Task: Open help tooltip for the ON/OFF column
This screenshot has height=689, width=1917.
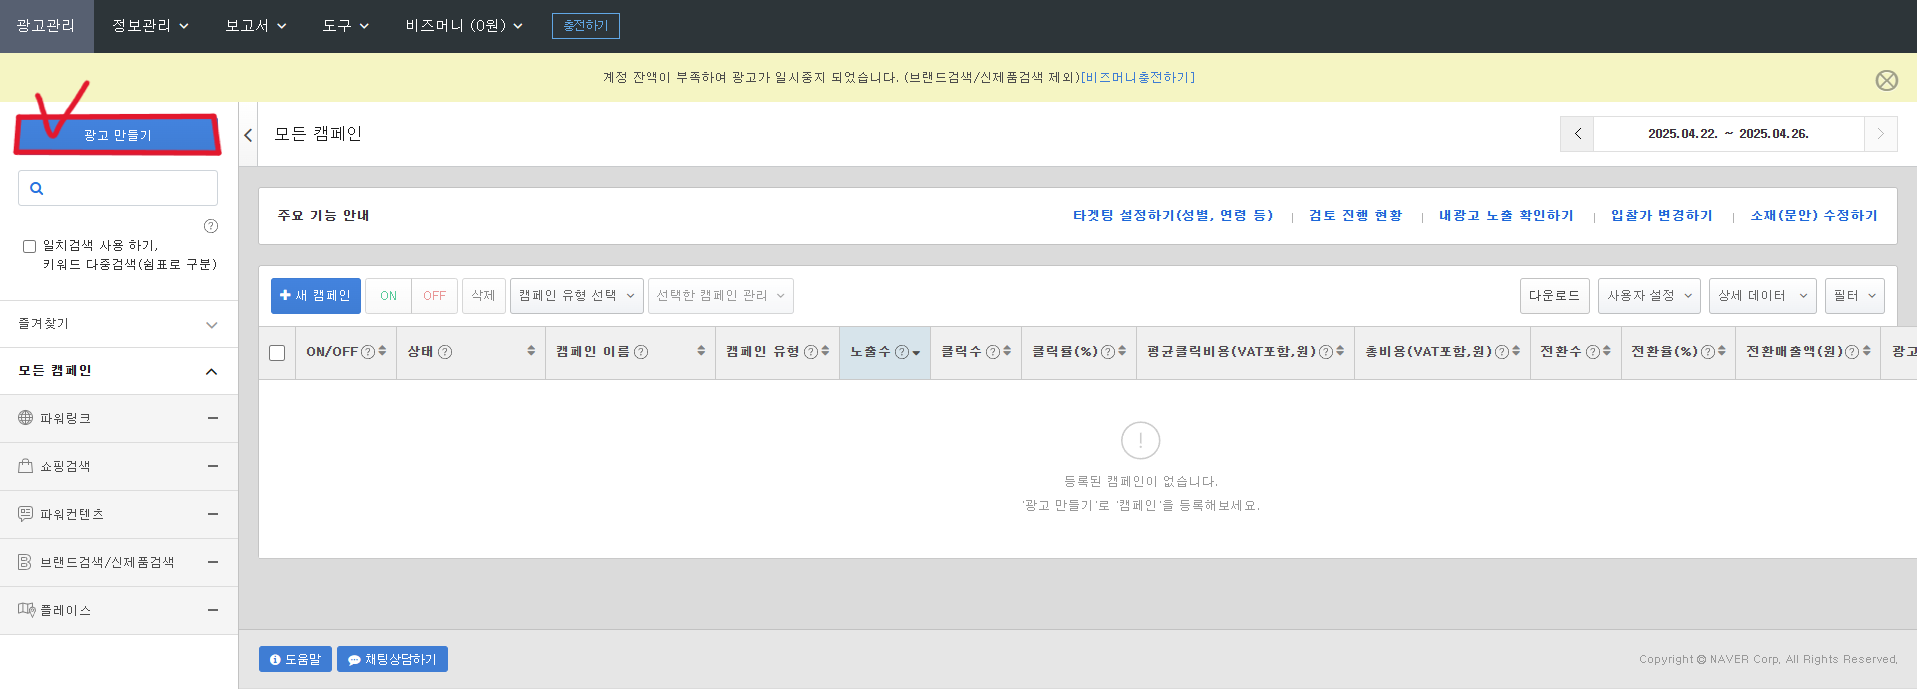Action: click(368, 352)
